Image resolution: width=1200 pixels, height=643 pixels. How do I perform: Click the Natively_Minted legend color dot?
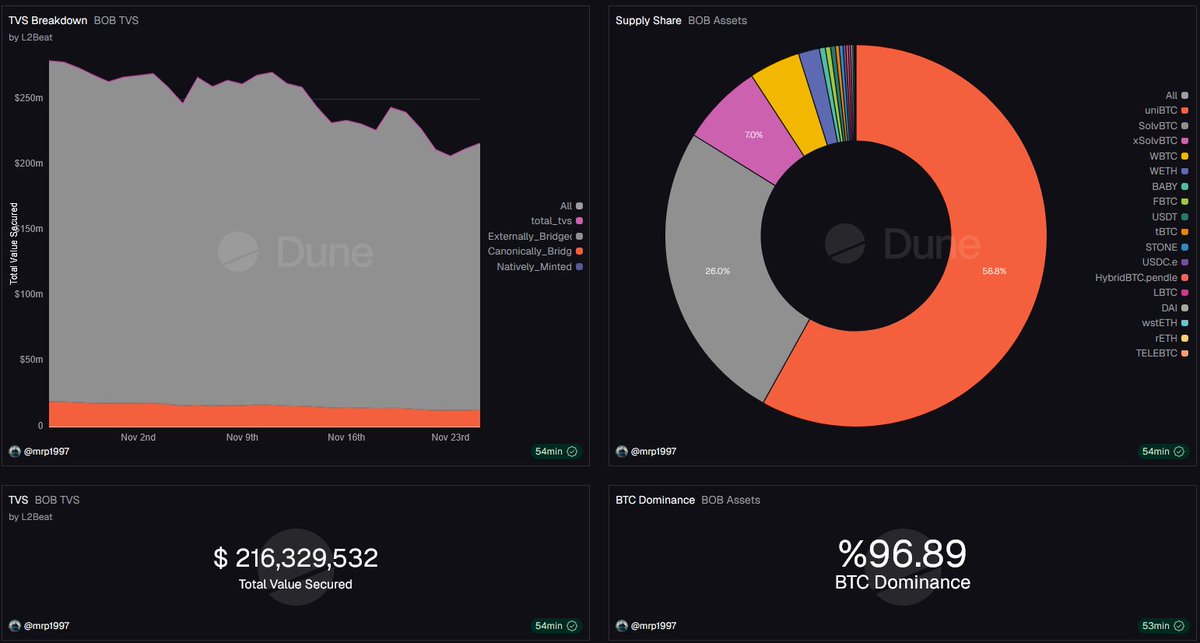579,267
